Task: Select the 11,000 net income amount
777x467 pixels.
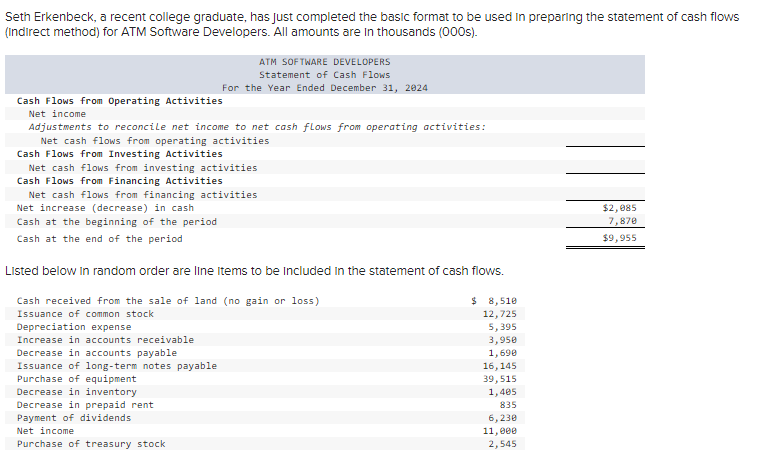Action: pyautogui.click(x=500, y=431)
